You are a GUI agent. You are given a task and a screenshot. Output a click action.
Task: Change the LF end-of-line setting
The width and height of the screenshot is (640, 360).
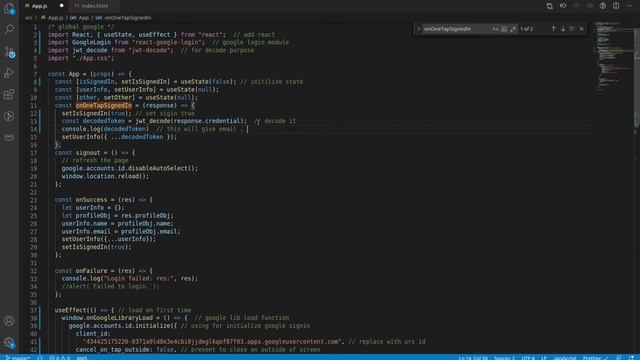tap(544, 358)
